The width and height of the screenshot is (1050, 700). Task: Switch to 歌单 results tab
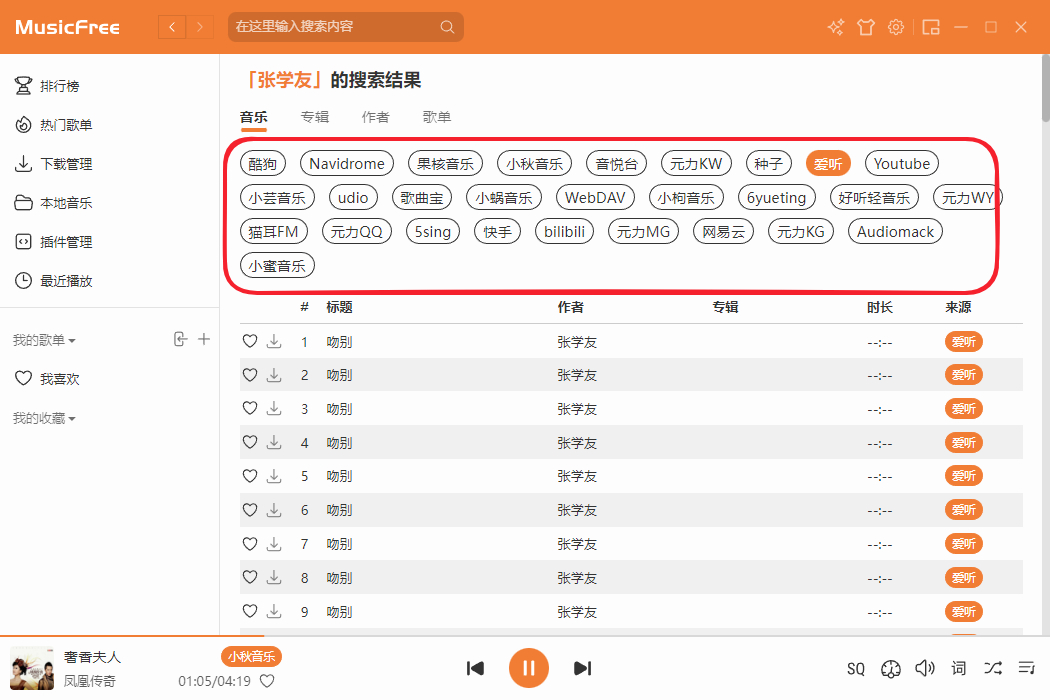(437, 117)
